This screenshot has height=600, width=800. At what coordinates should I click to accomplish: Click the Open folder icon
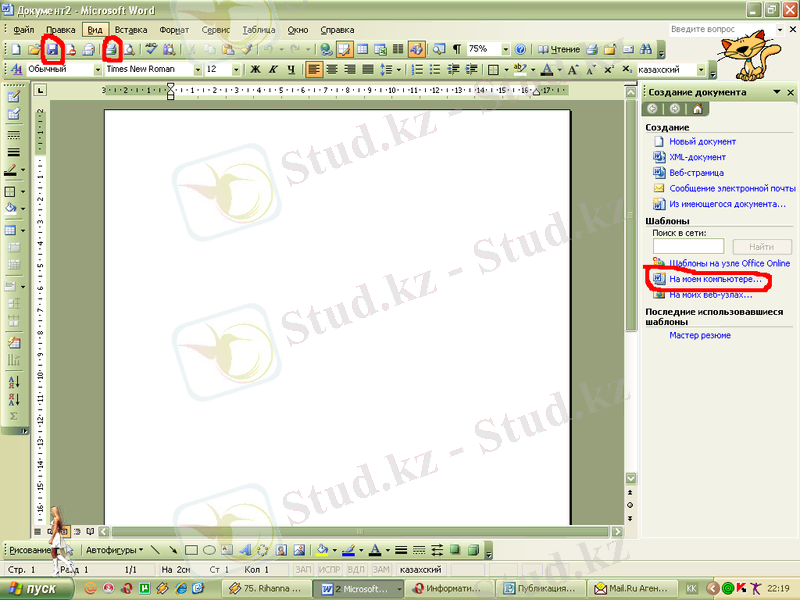pos(34,49)
